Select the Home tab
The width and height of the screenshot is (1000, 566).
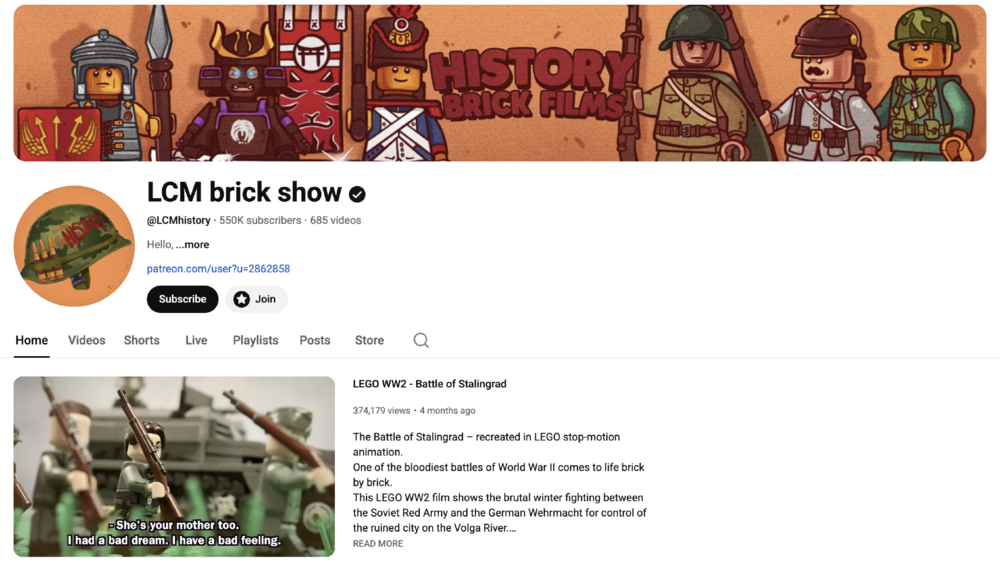point(31,340)
